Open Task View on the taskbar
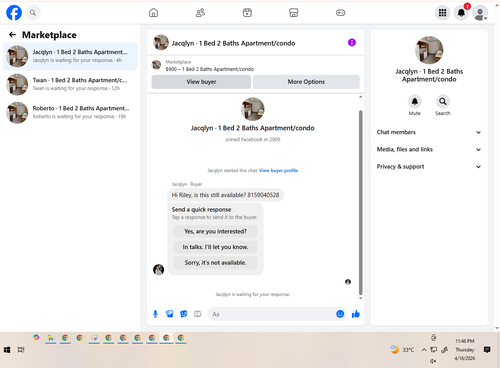The width and height of the screenshot is (500, 368). (x=21, y=350)
